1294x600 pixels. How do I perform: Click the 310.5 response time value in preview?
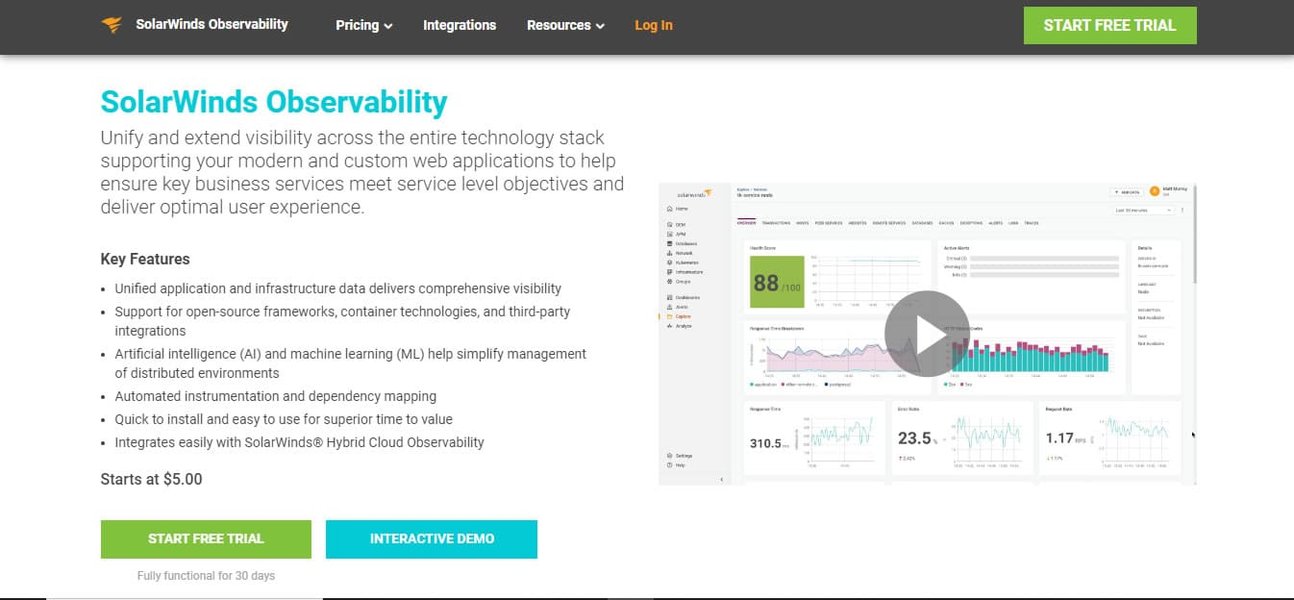click(767, 443)
